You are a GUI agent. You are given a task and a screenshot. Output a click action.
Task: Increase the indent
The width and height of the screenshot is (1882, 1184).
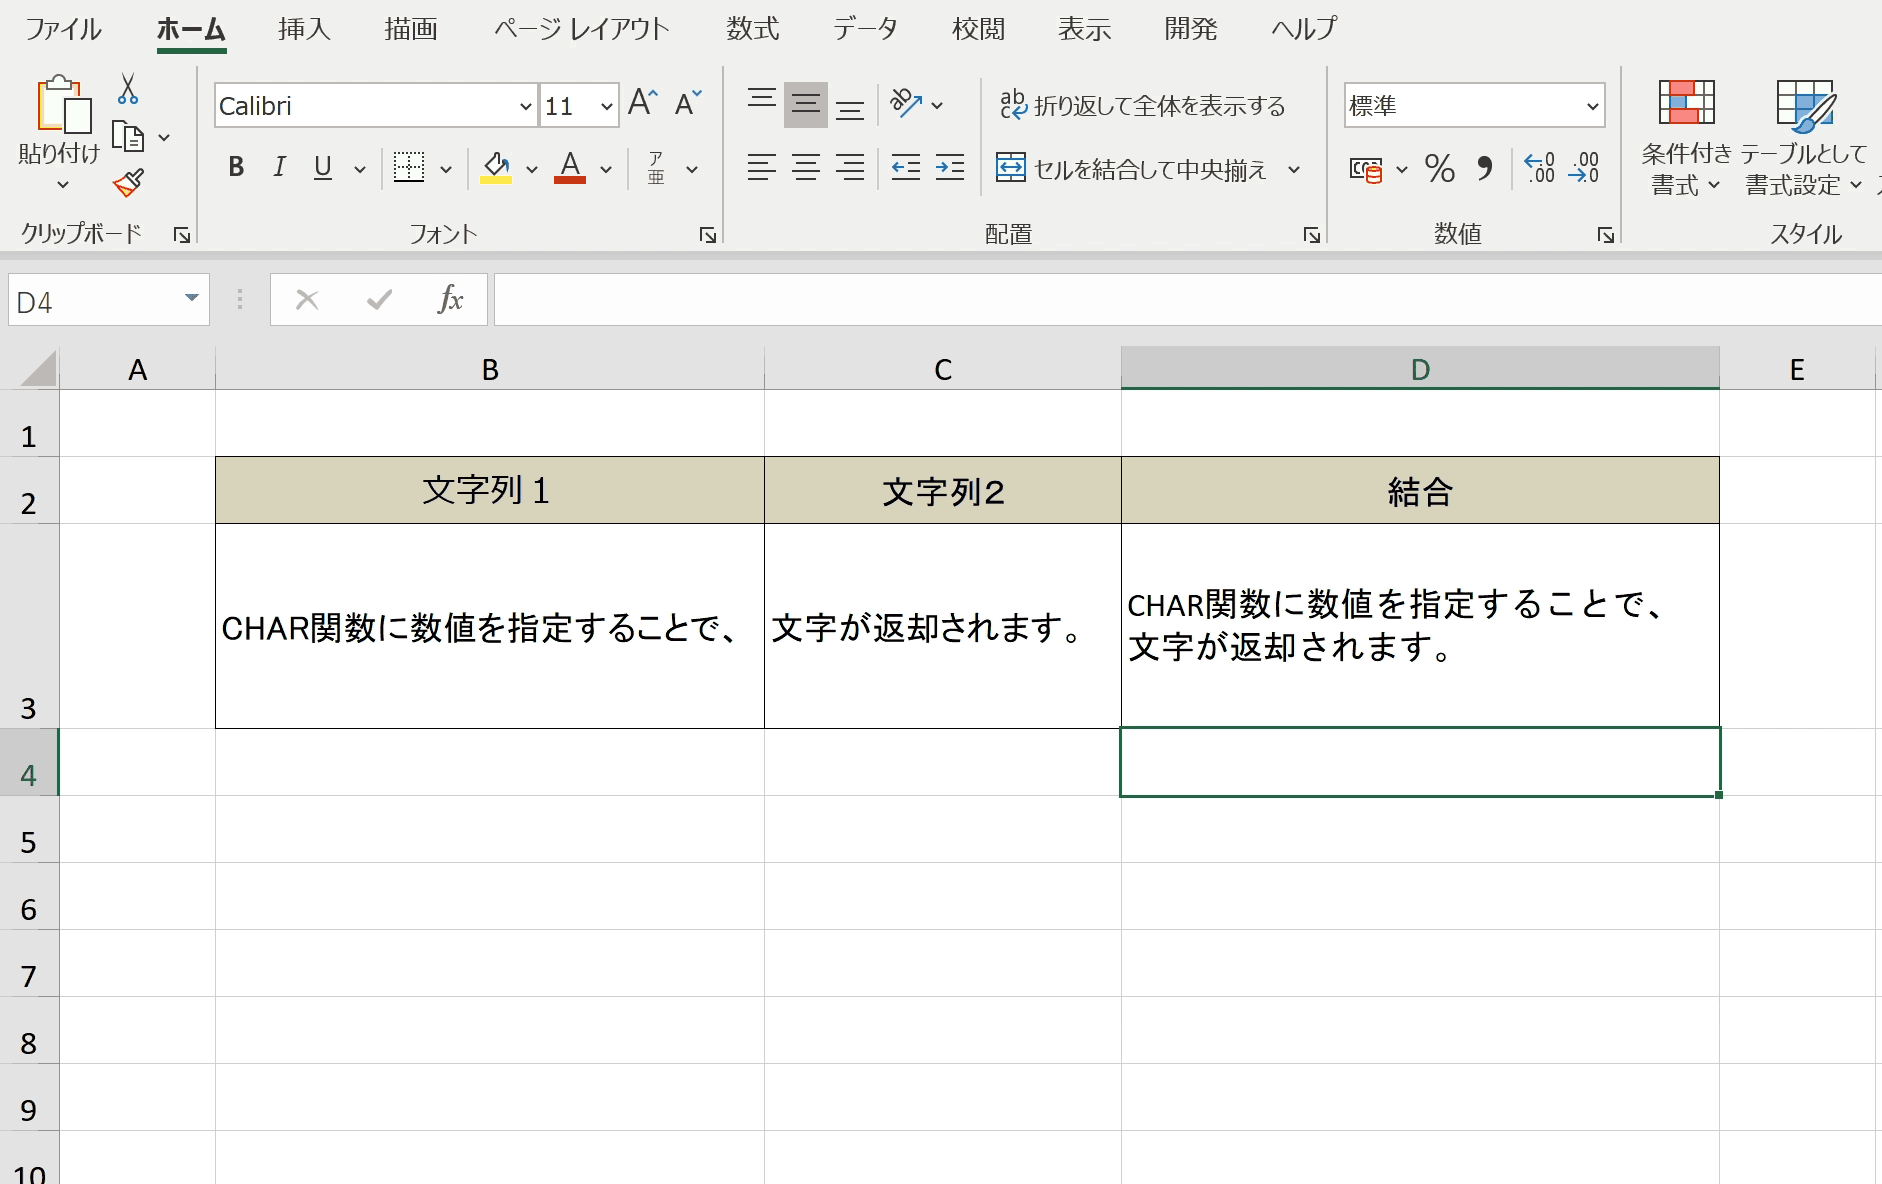(x=950, y=167)
